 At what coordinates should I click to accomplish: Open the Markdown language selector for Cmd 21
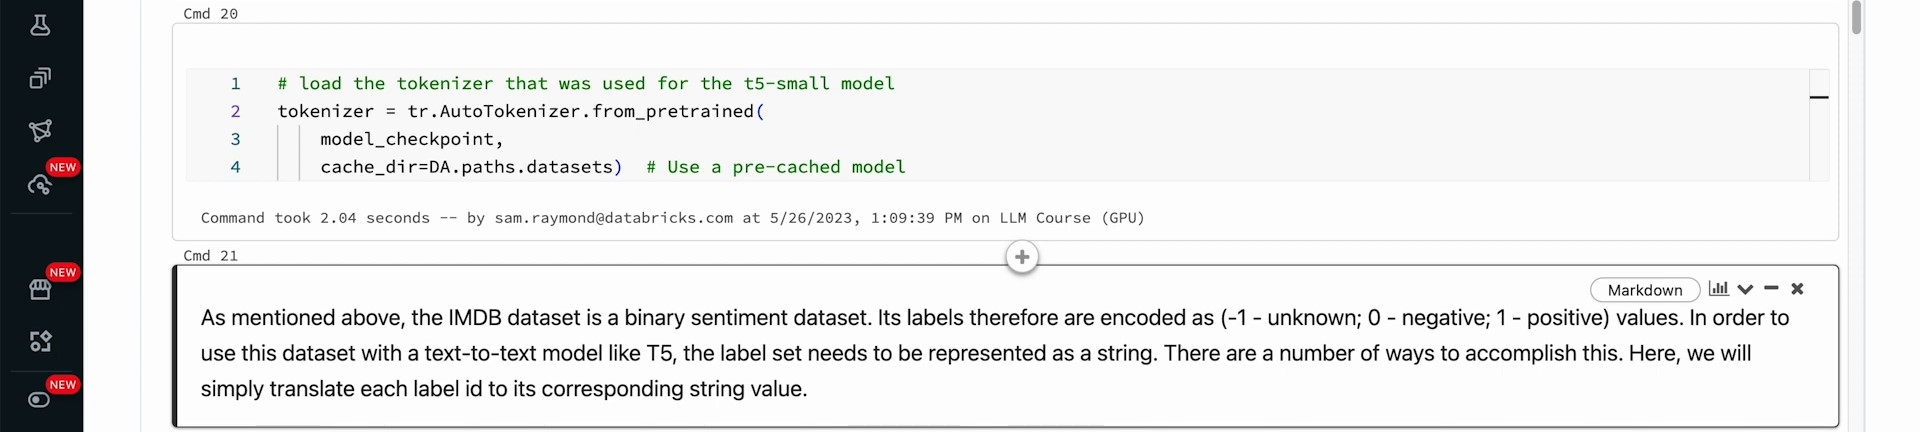tap(1644, 290)
